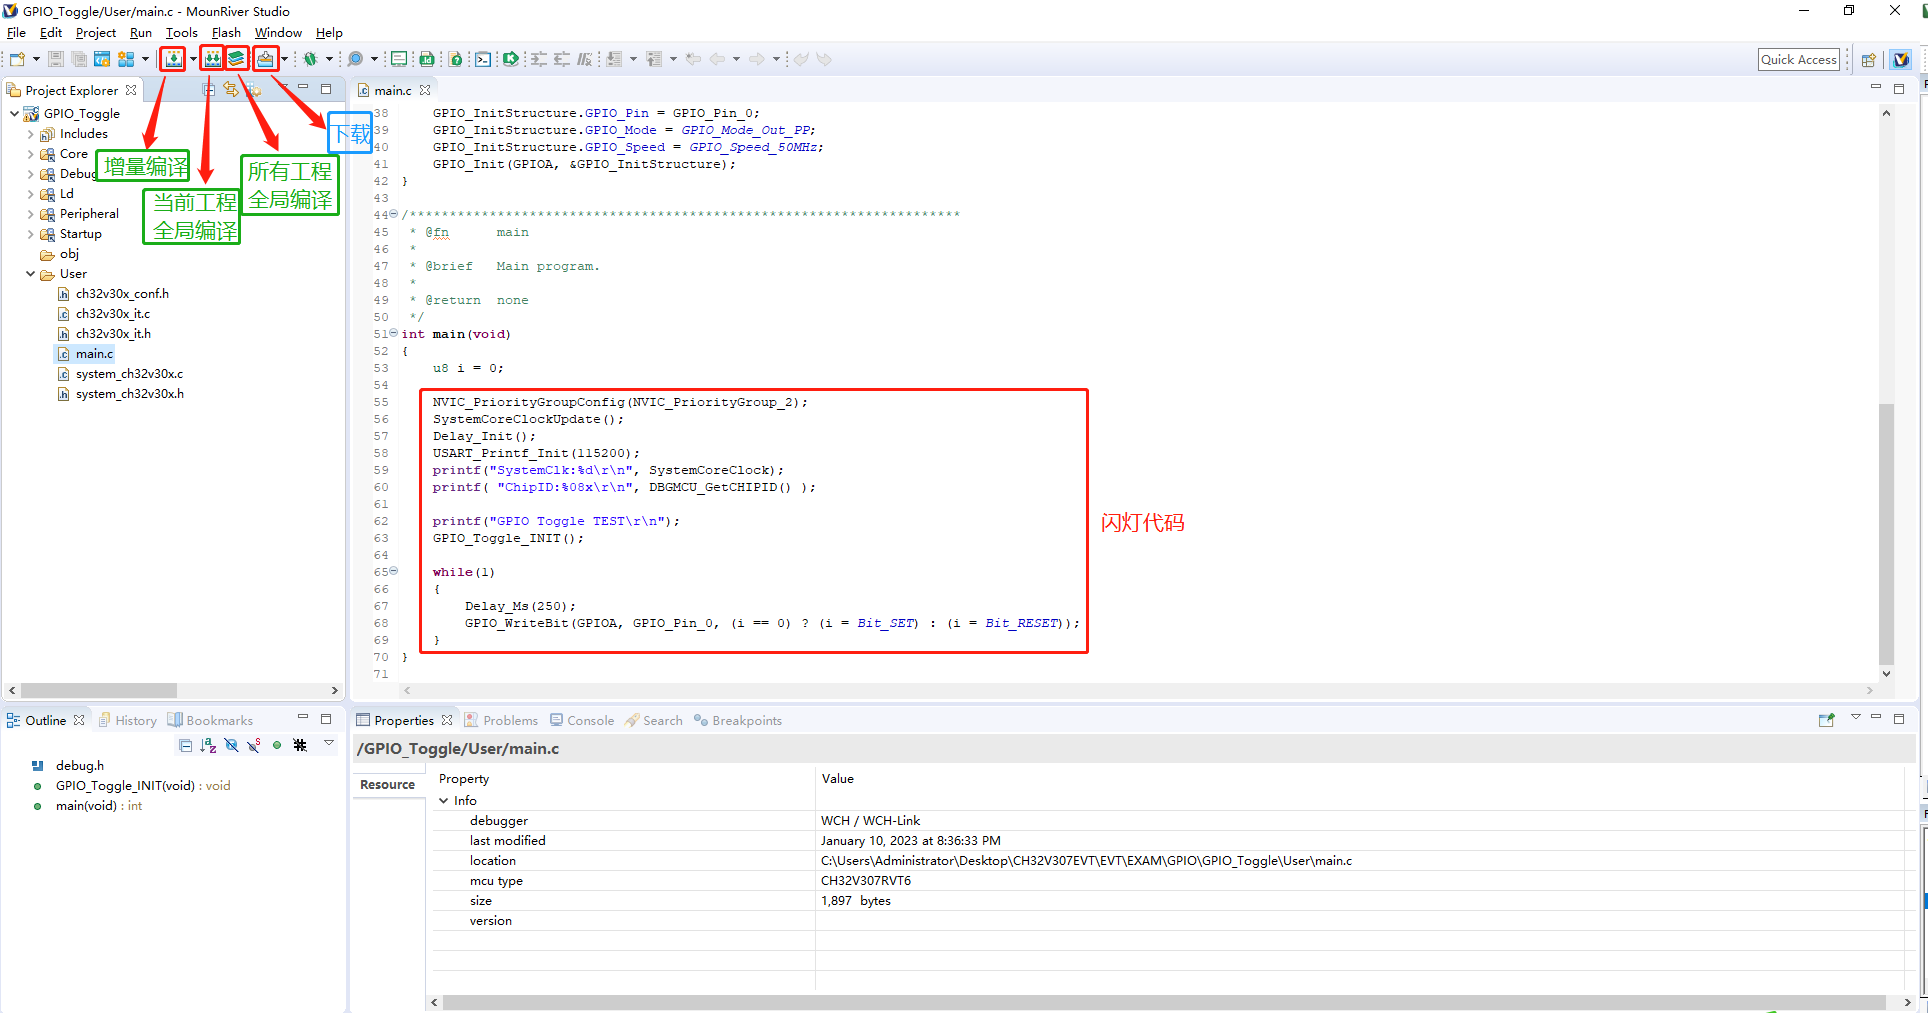Click the Open Perspective icon near Quick Access
Viewport: 1928px width, 1013px height.
click(x=1868, y=60)
